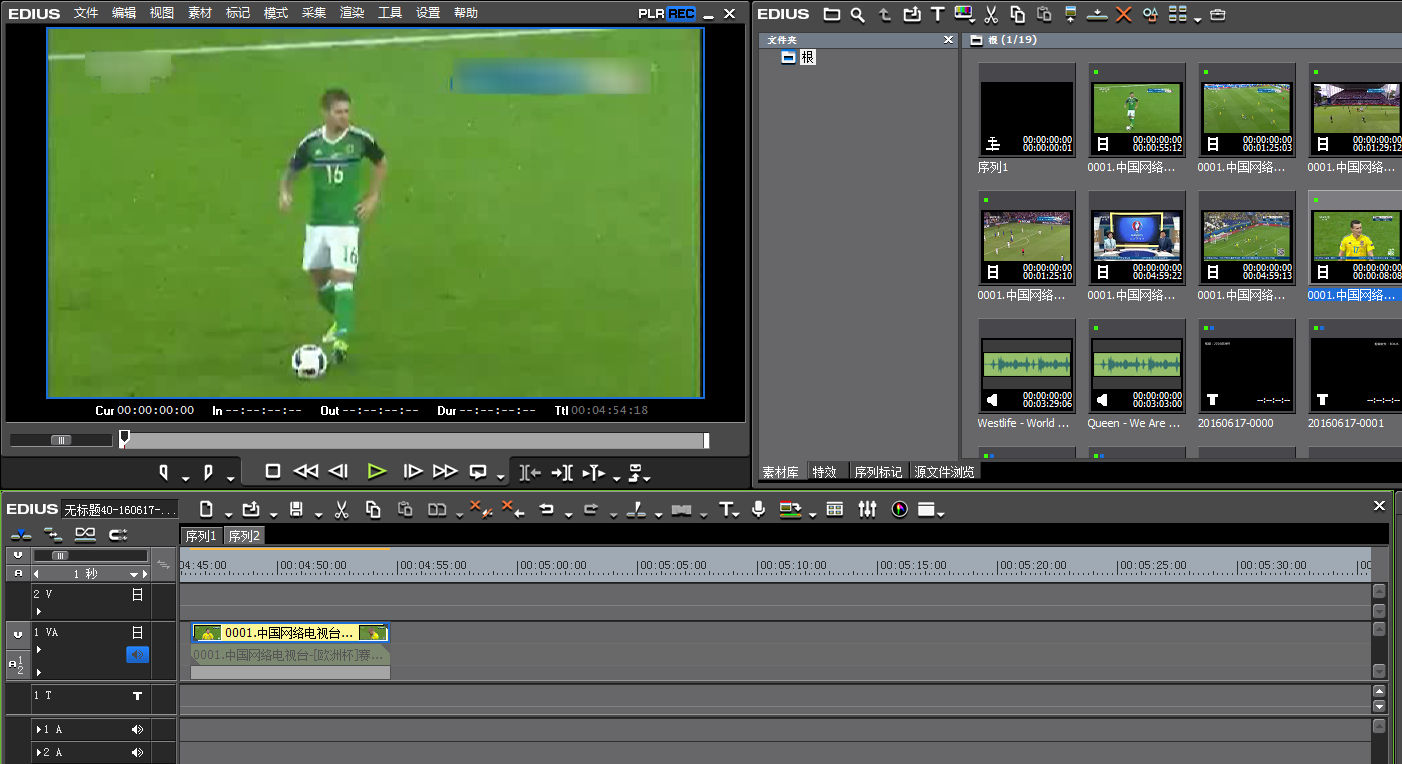Viewport: 1402px width, 764px height.
Task: Open the loop playback dropdown arrow
Action: click(x=501, y=478)
